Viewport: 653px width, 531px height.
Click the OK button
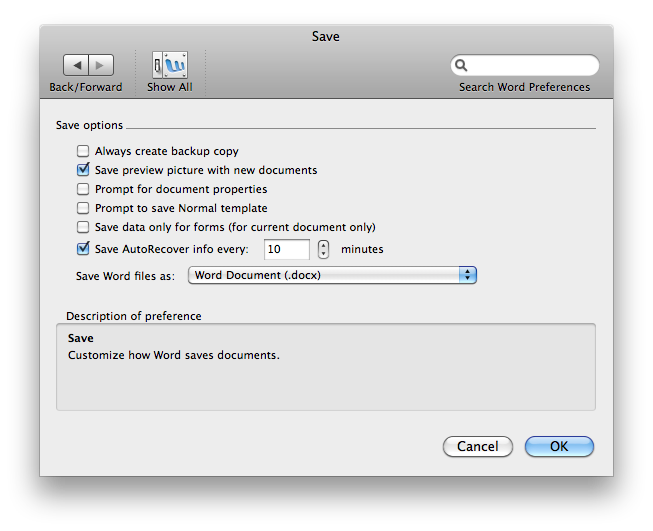559,446
